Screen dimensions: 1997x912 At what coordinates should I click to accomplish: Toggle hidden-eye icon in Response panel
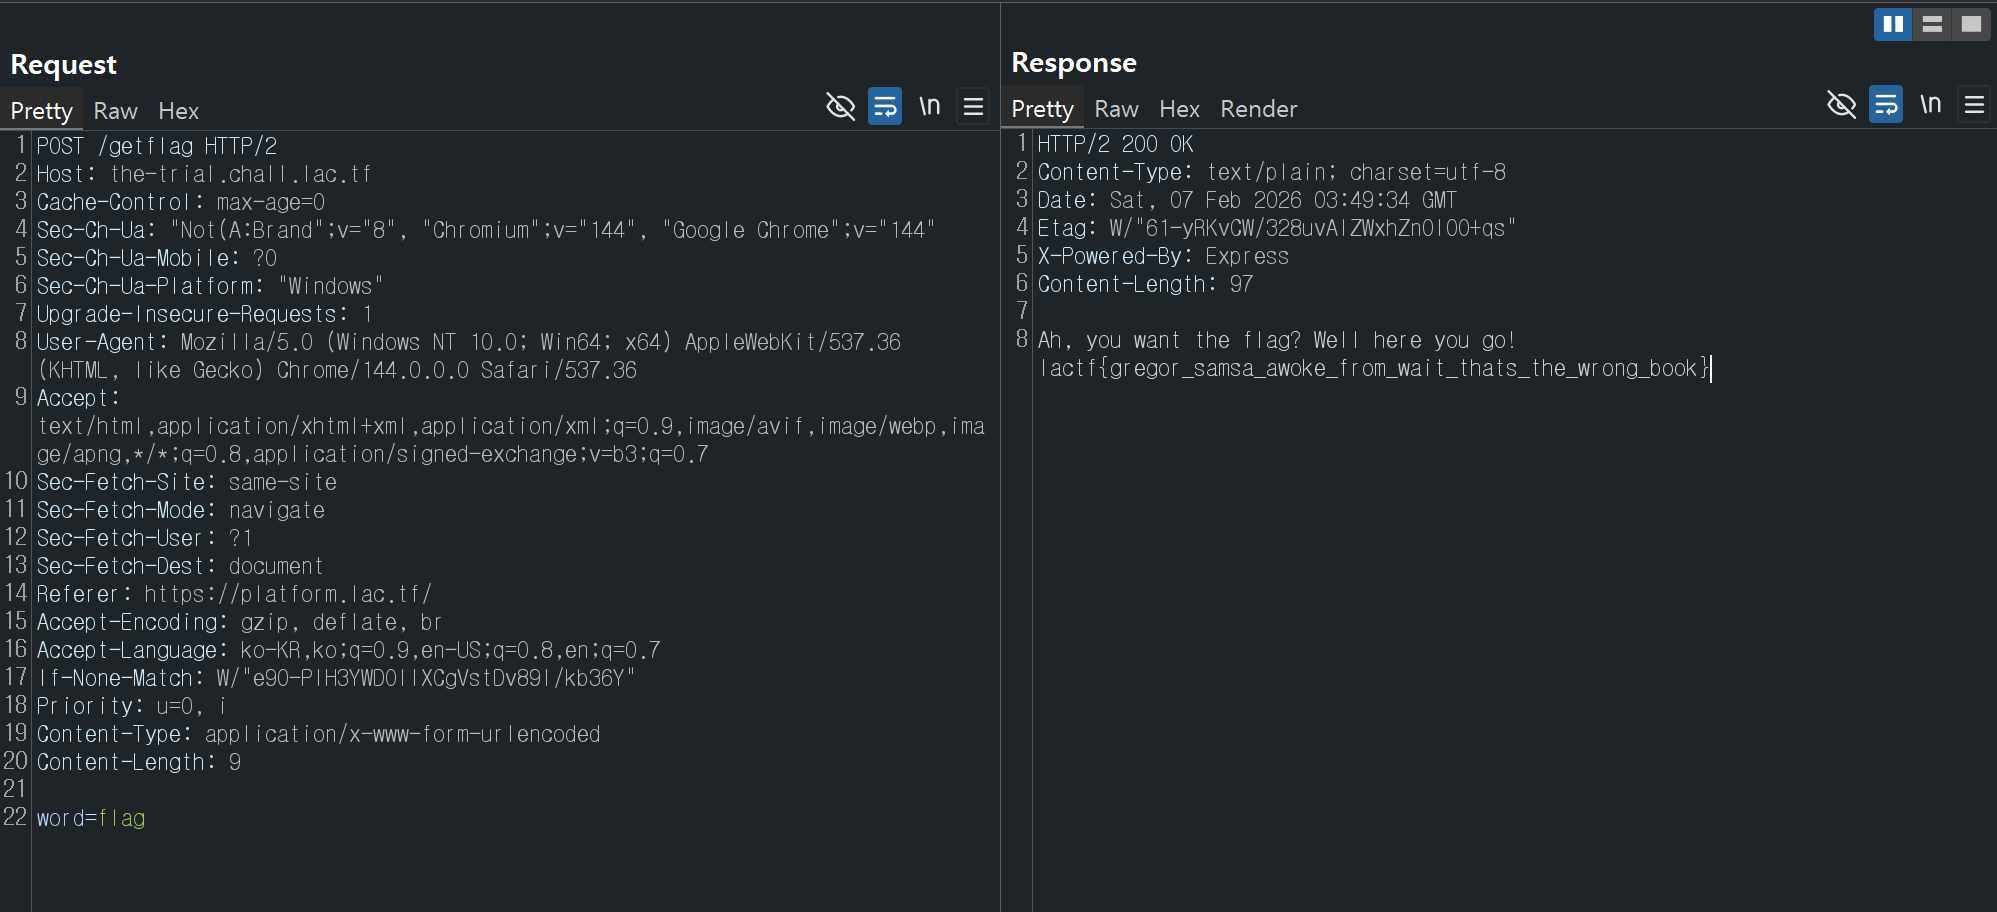tap(1841, 104)
